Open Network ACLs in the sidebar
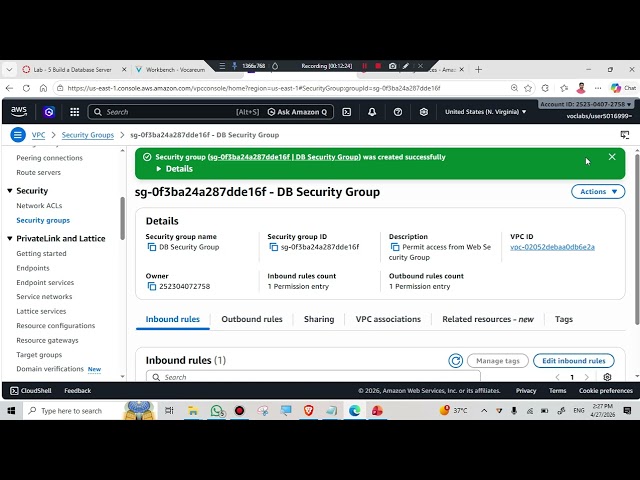Viewport: 640px width, 480px height. tap(39, 206)
